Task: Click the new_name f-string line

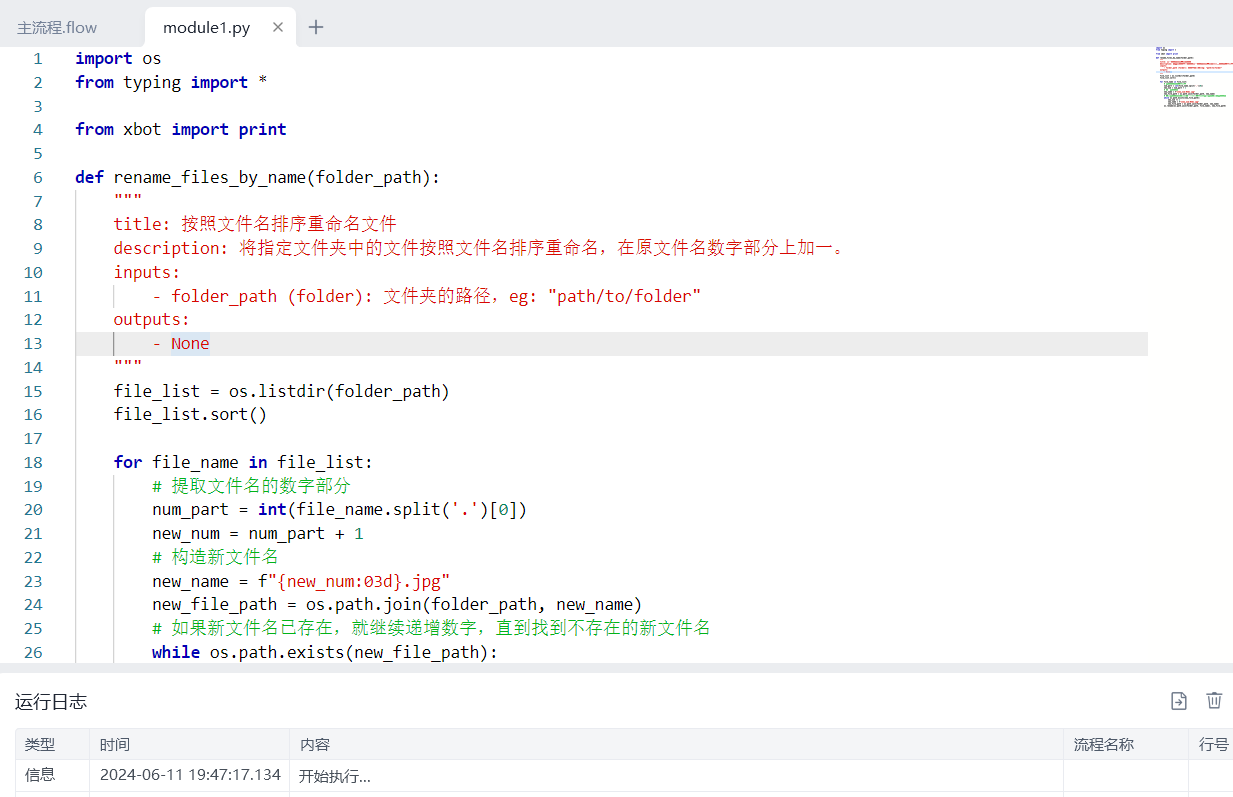Action: pos(301,581)
